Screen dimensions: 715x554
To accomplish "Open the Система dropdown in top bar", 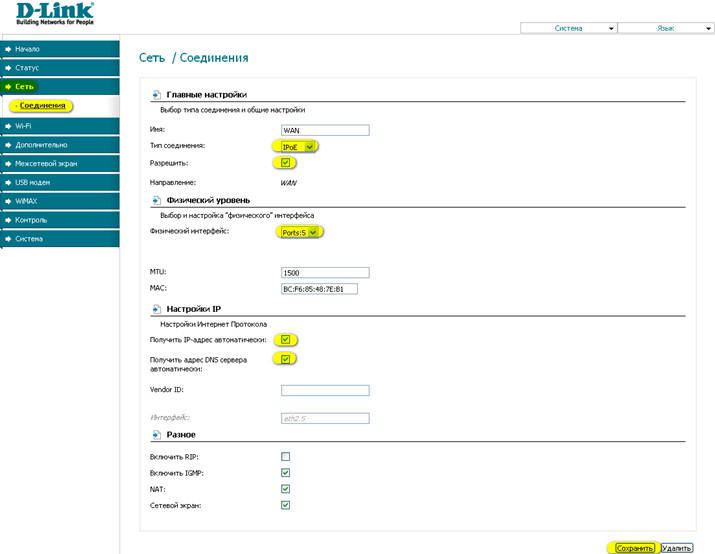I will [568, 29].
